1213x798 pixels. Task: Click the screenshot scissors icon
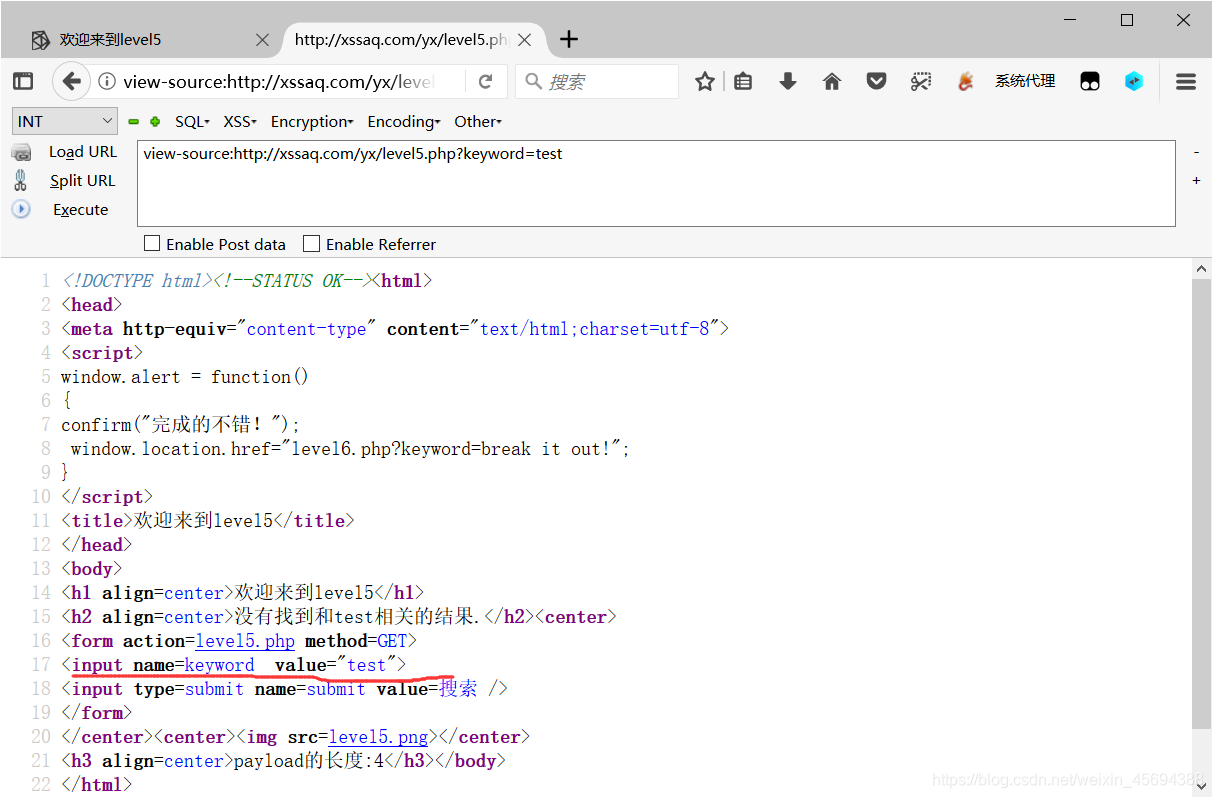coord(921,82)
